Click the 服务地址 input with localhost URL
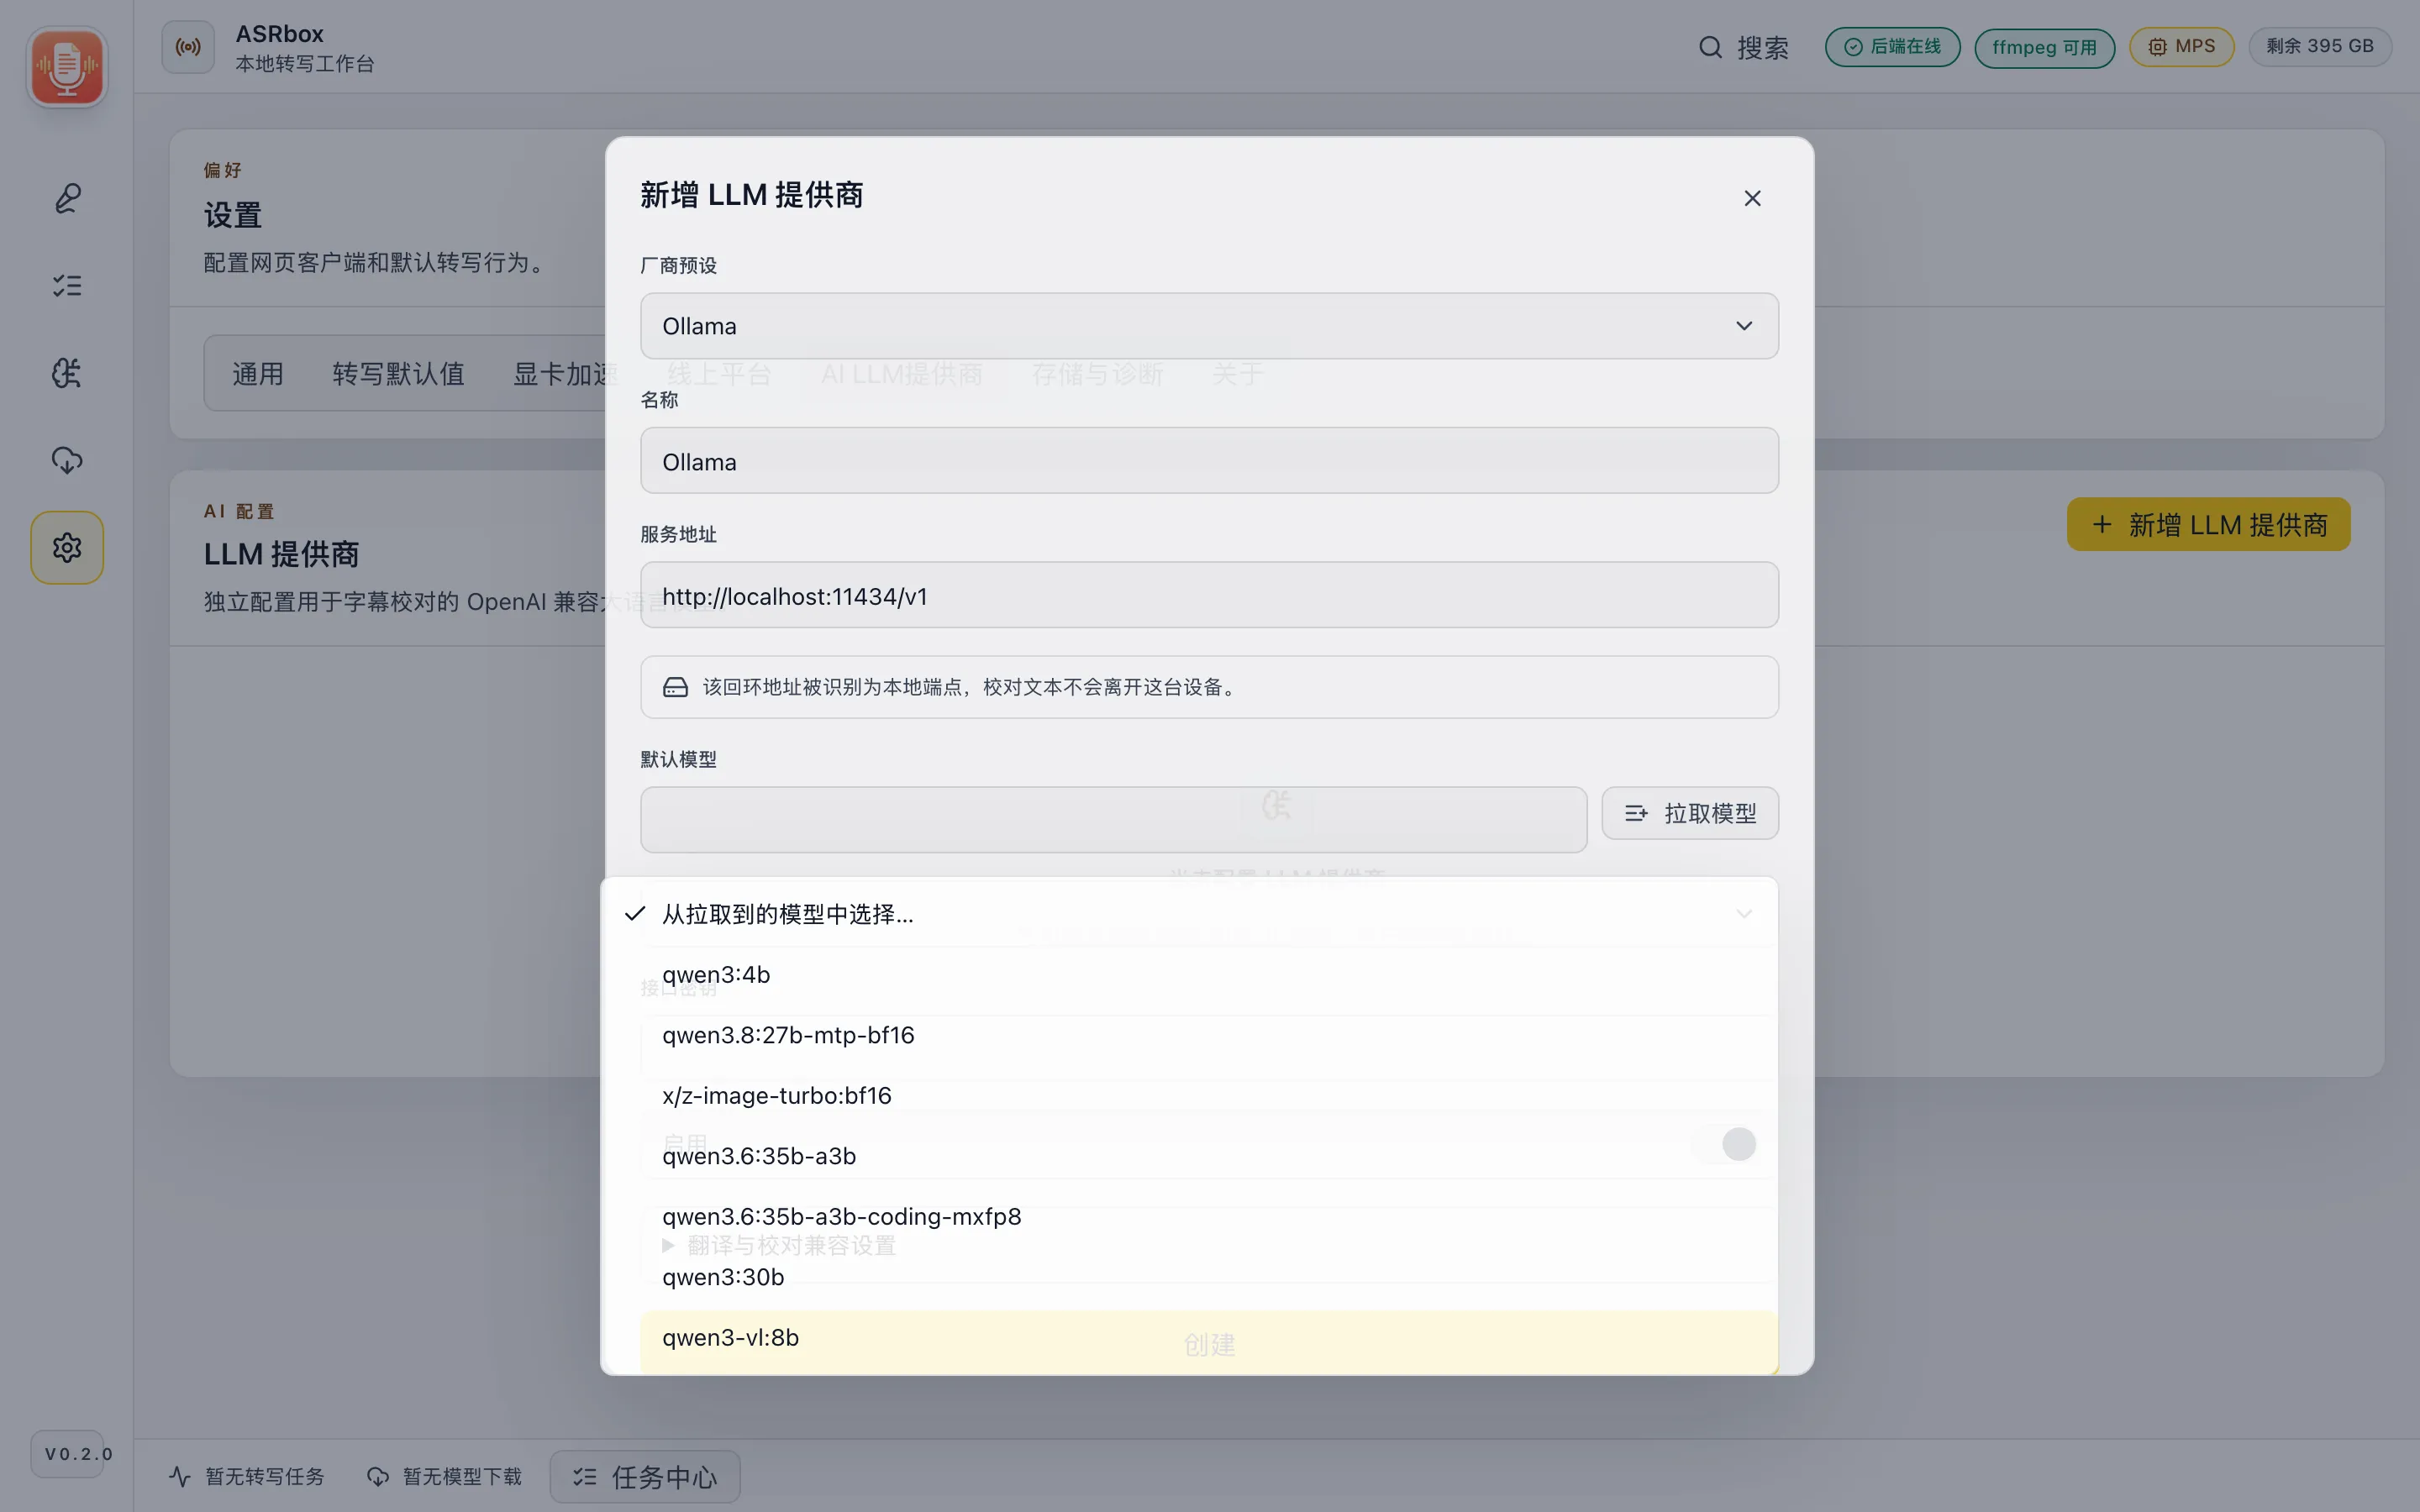 tap(1209, 595)
